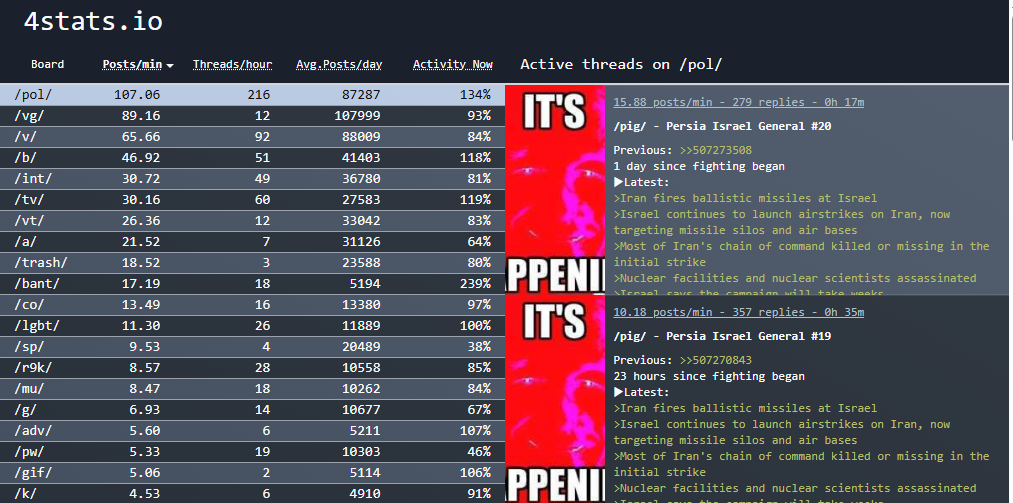The height and width of the screenshot is (503, 1013).
Task: Click the 134% activity value
Action: pos(475,95)
